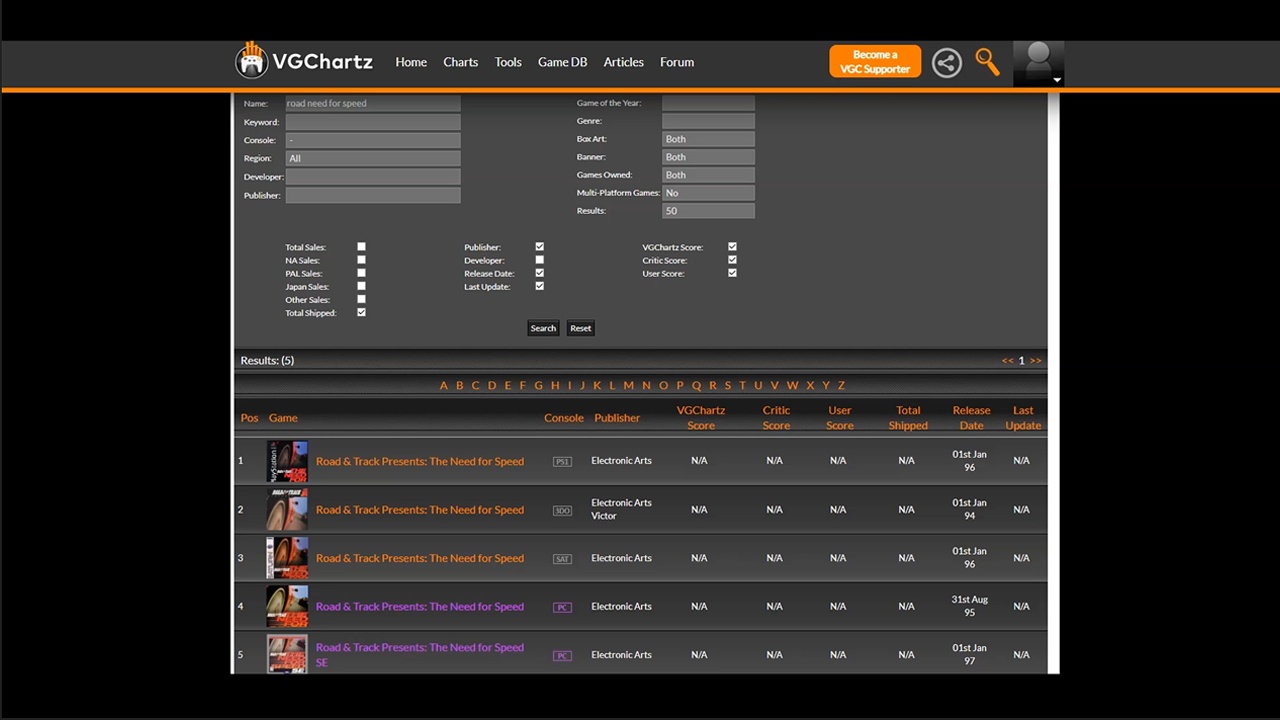This screenshot has height=720, width=1280.
Task: Filter results by letter A
Action: click(444, 385)
